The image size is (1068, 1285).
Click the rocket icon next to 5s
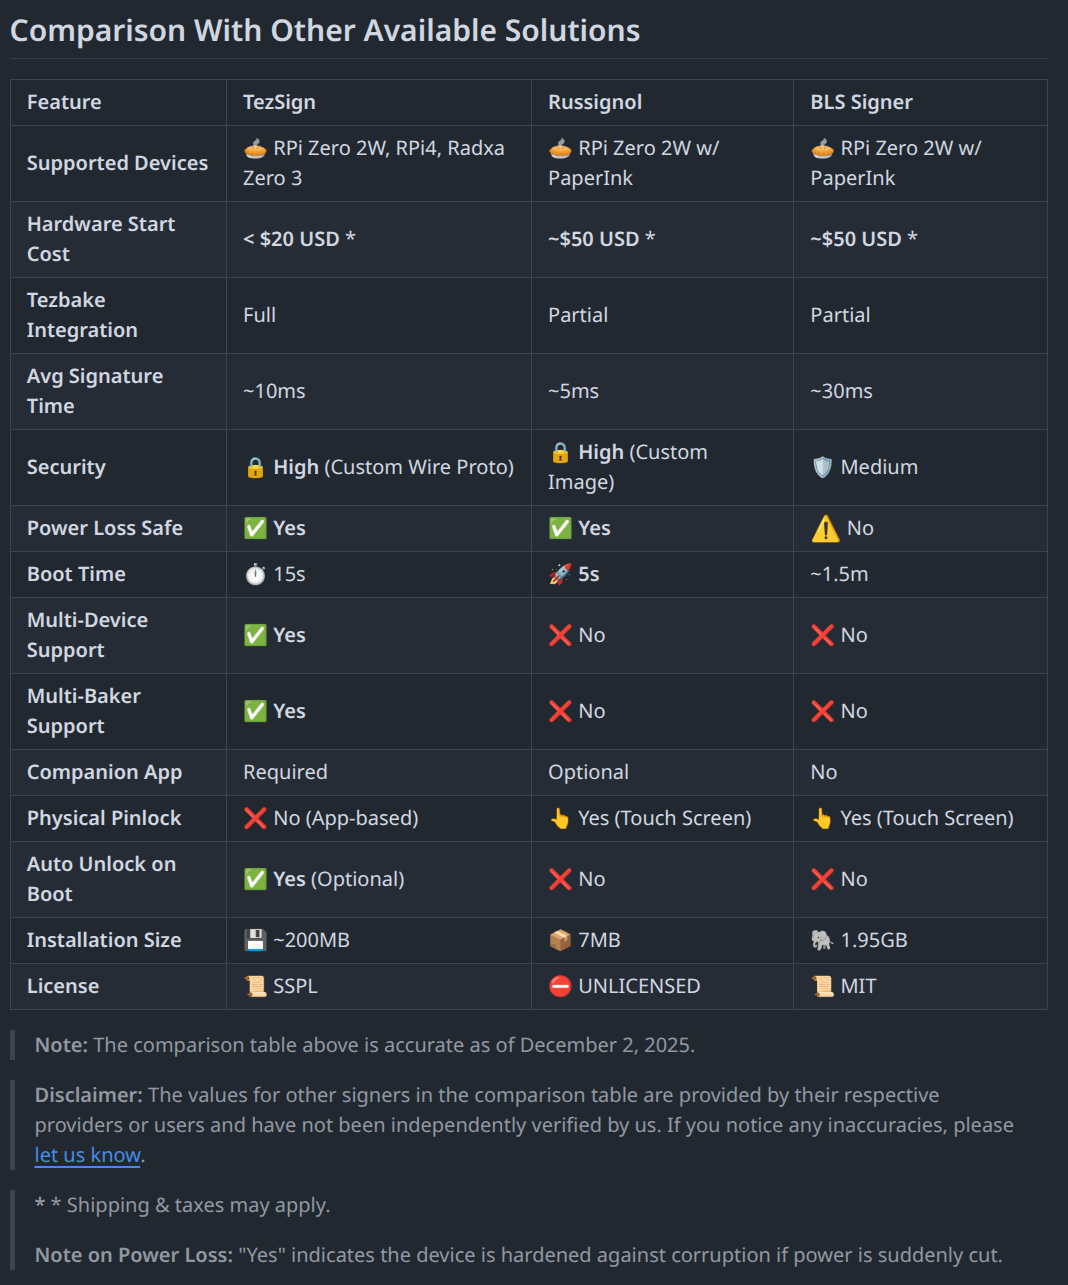point(560,574)
